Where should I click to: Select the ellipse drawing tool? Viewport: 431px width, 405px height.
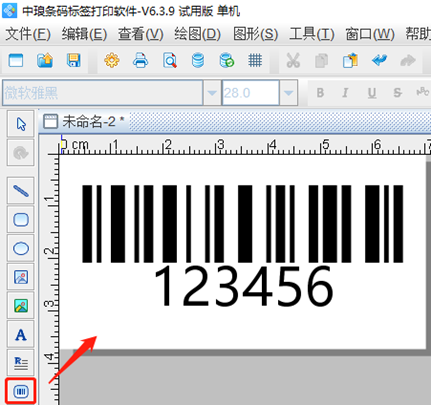(x=21, y=248)
